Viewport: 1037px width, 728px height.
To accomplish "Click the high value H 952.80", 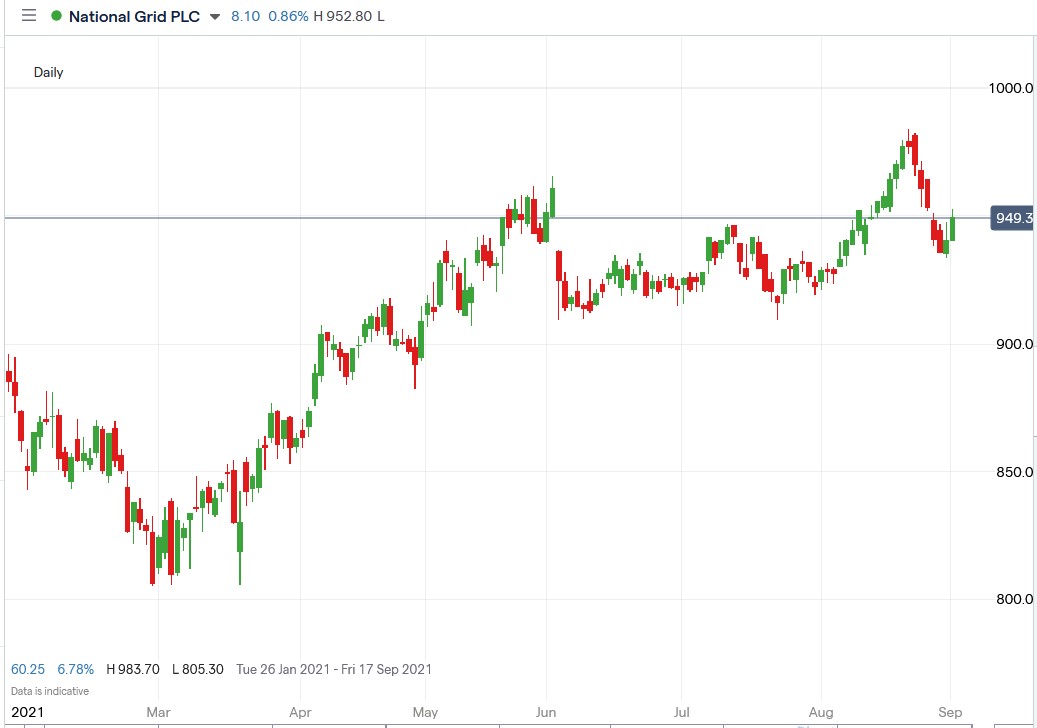I will tap(343, 16).
